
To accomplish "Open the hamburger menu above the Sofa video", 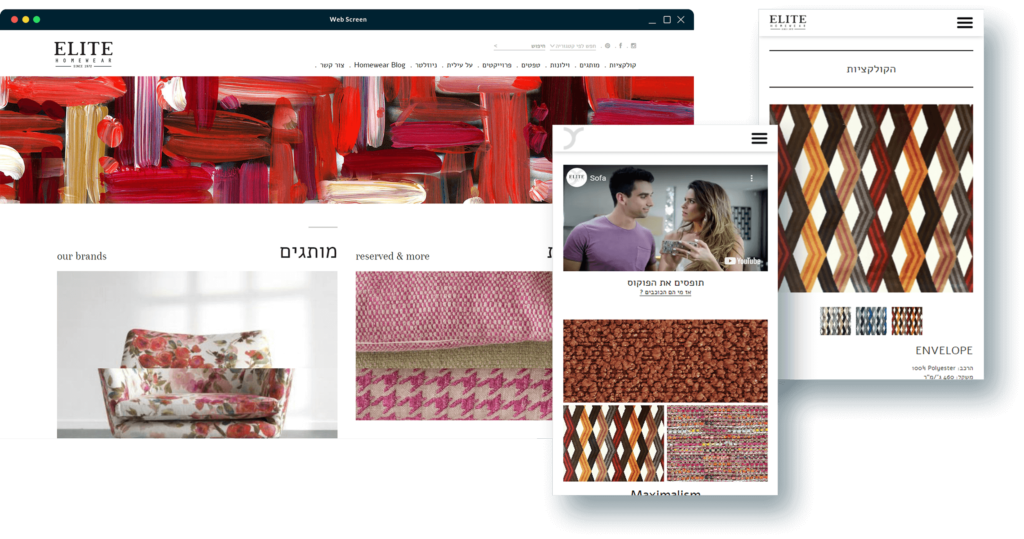I will [x=759, y=138].
